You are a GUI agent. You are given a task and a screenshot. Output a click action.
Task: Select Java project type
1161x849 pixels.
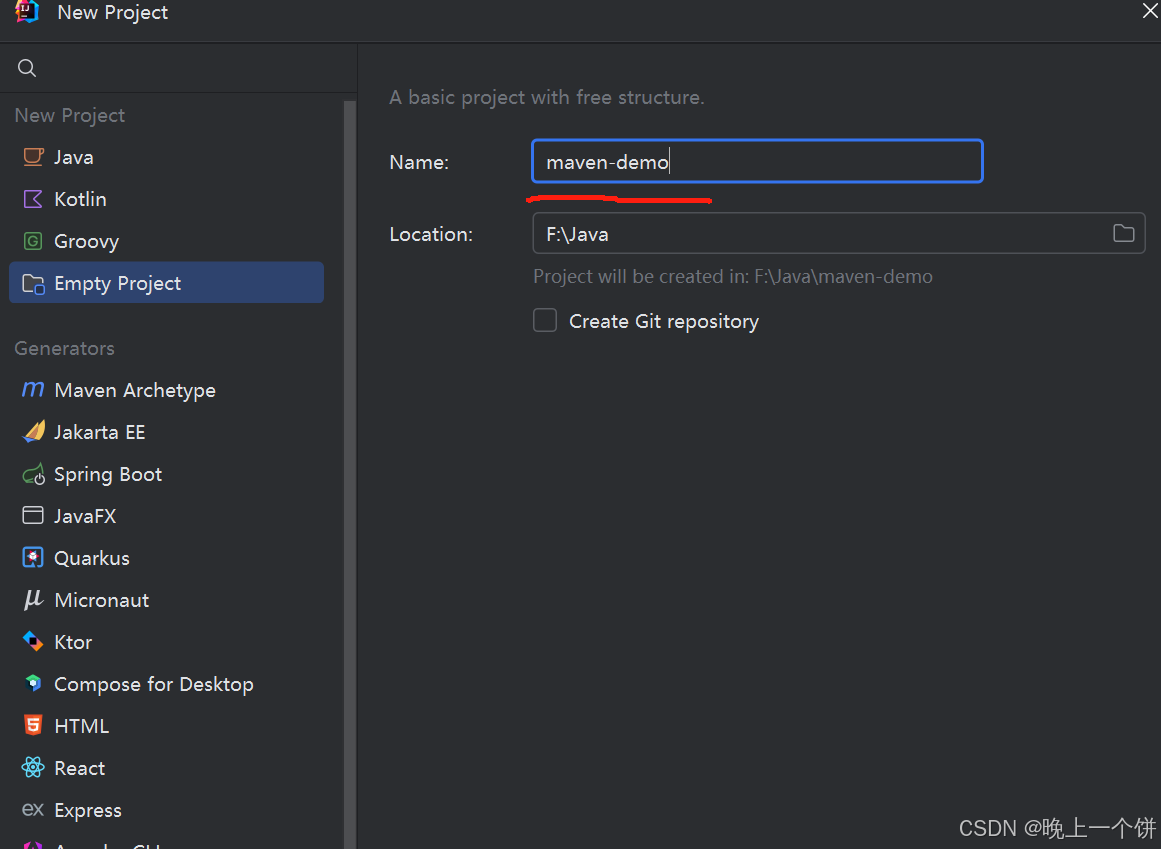(x=167, y=157)
